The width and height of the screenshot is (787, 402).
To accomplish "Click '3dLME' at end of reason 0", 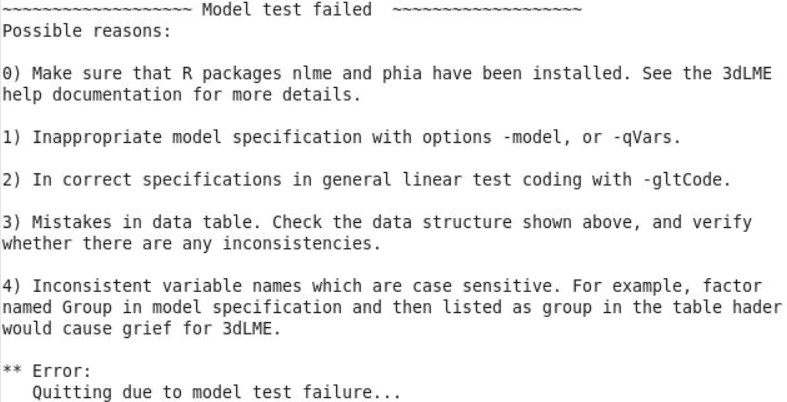I will (746, 73).
